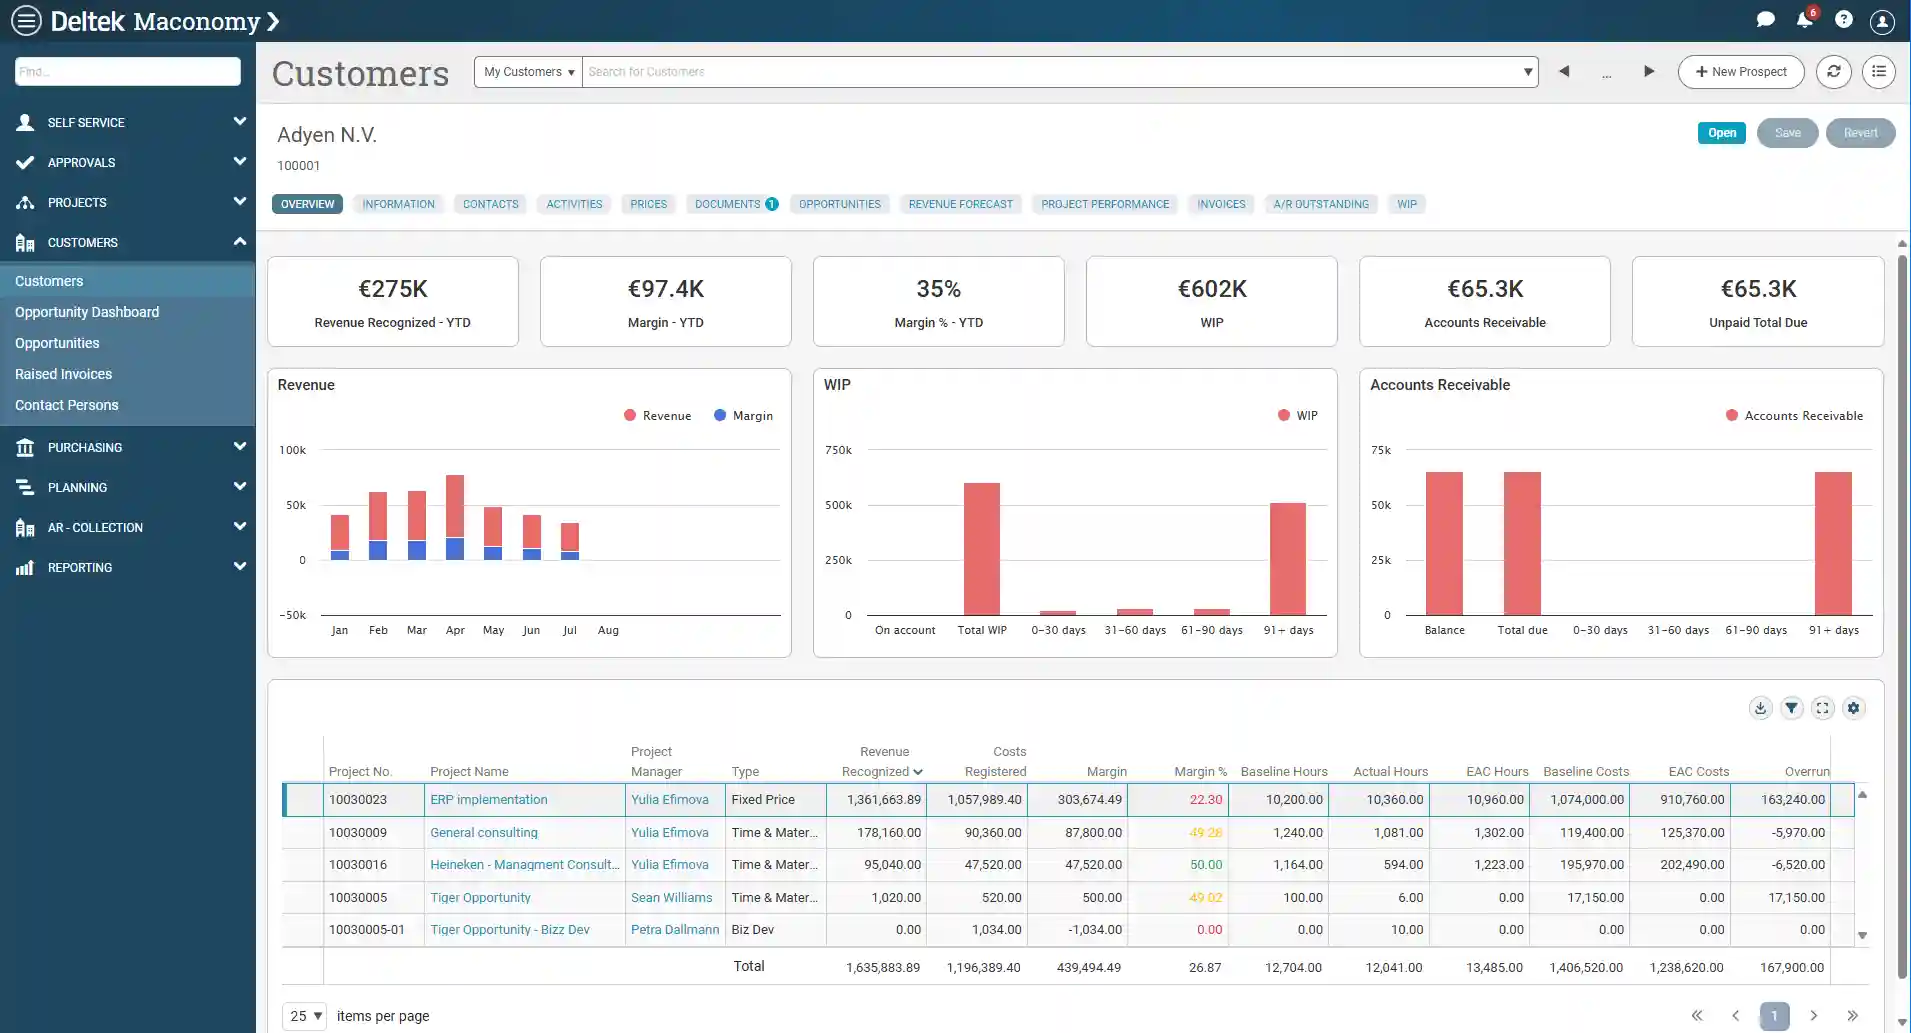Switch to the Invoices tab
Screen dimensions: 1911x1033
click(x=1221, y=204)
